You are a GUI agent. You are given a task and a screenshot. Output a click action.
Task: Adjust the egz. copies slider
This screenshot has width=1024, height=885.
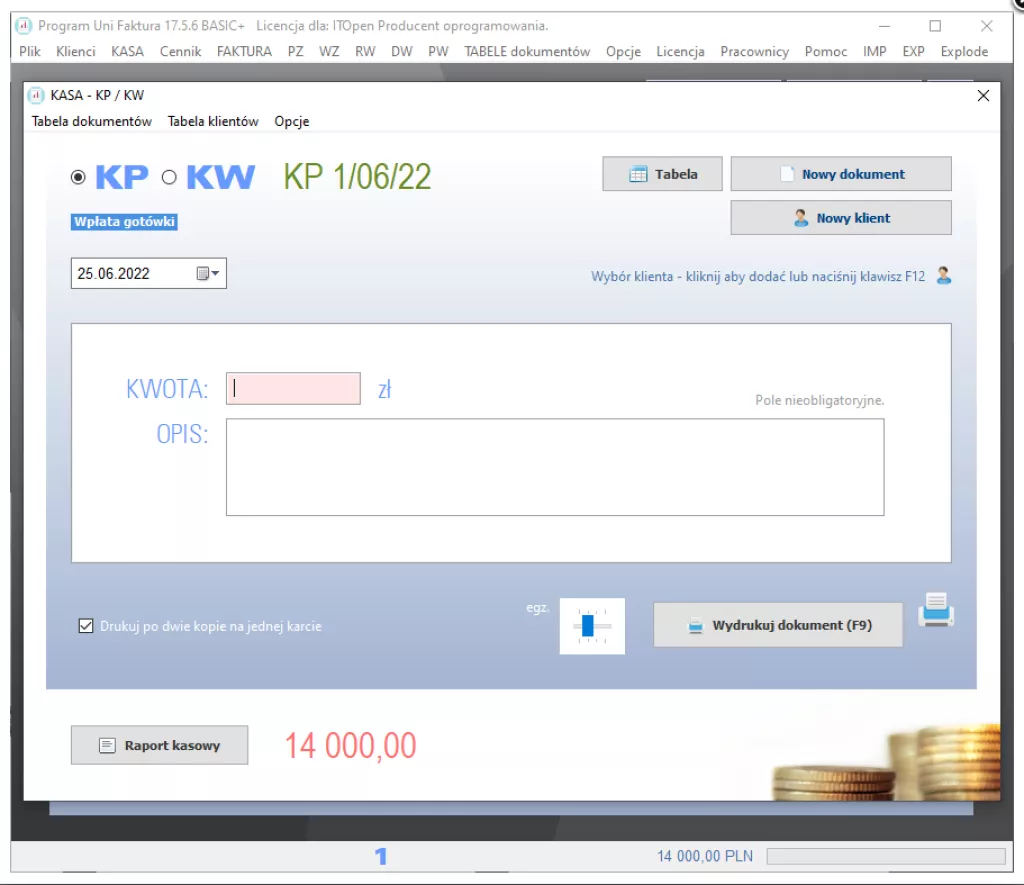pyautogui.click(x=592, y=626)
